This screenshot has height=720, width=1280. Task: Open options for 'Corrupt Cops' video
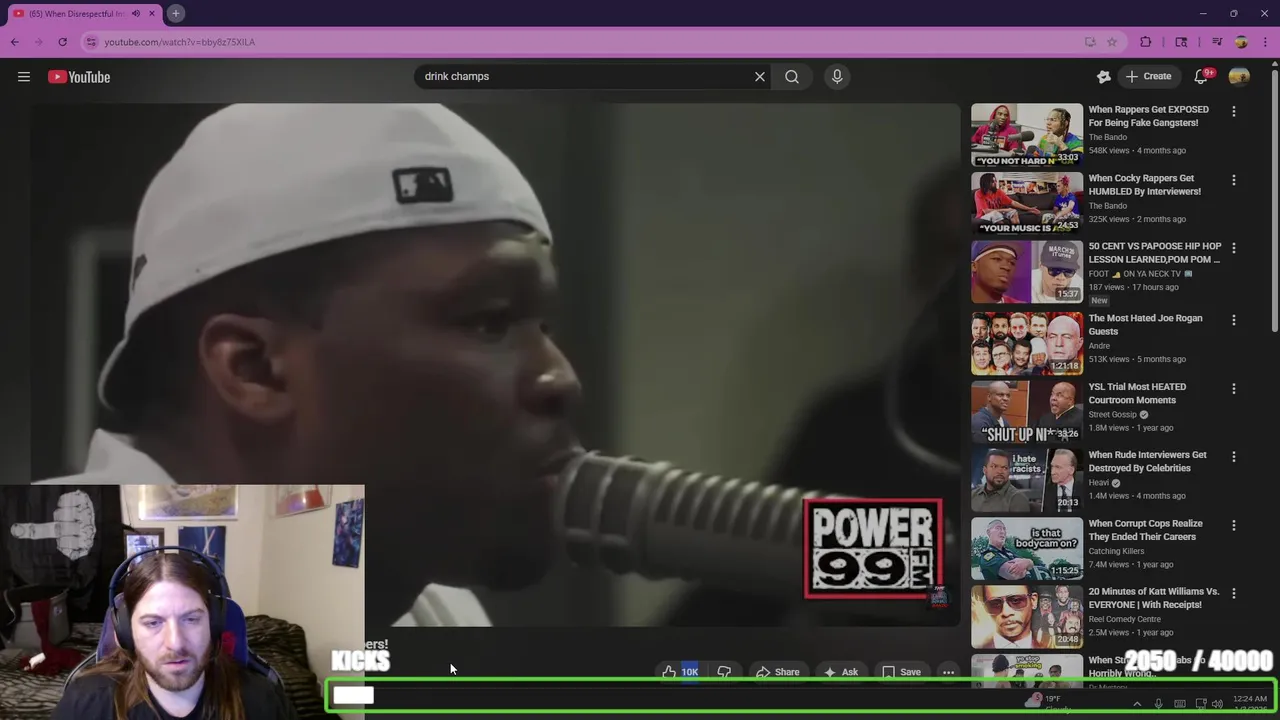pos(1233,525)
